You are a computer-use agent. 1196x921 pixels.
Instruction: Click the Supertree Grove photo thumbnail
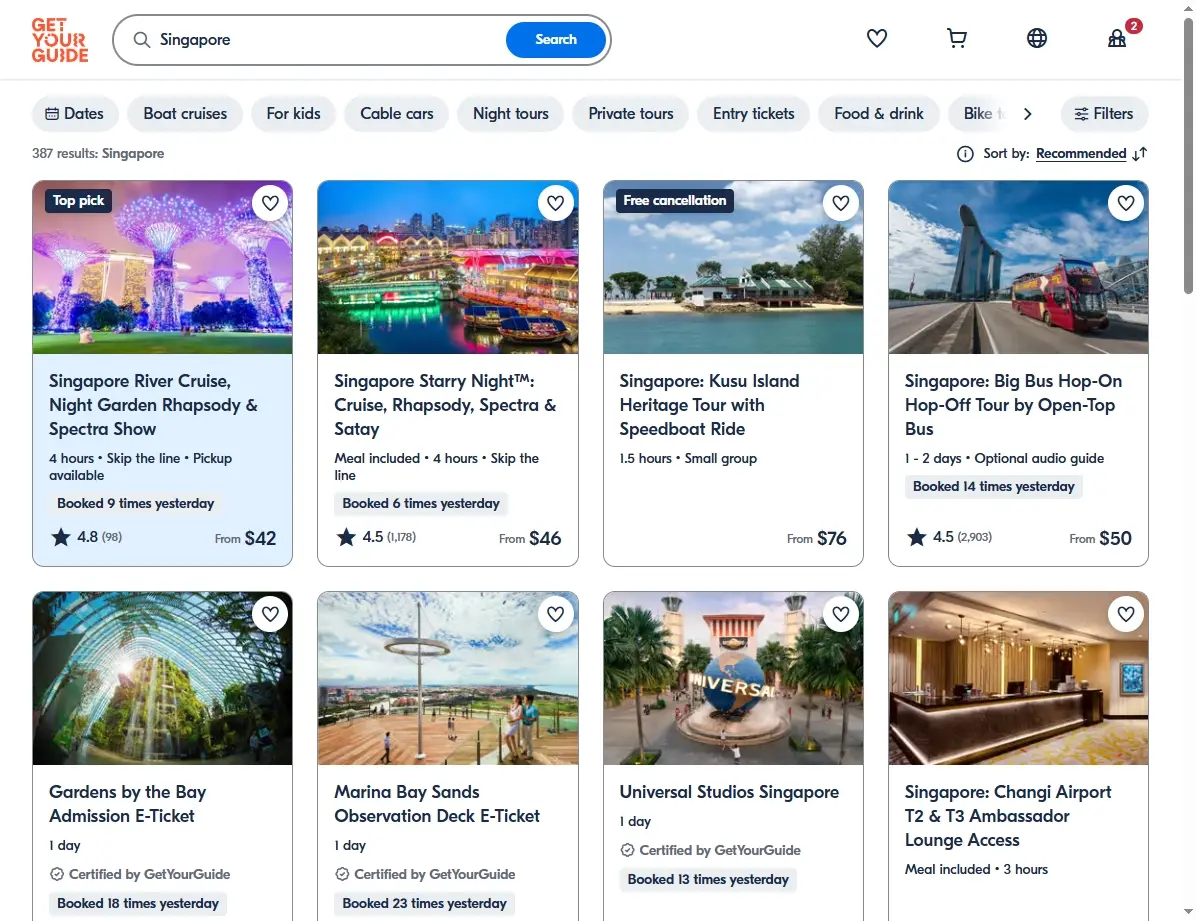[x=162, y=267]
